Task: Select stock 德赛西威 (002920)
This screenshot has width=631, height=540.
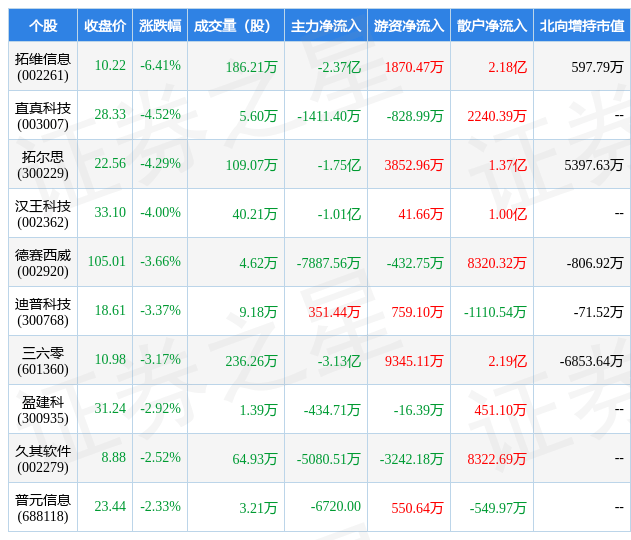Action: point(43,263)
